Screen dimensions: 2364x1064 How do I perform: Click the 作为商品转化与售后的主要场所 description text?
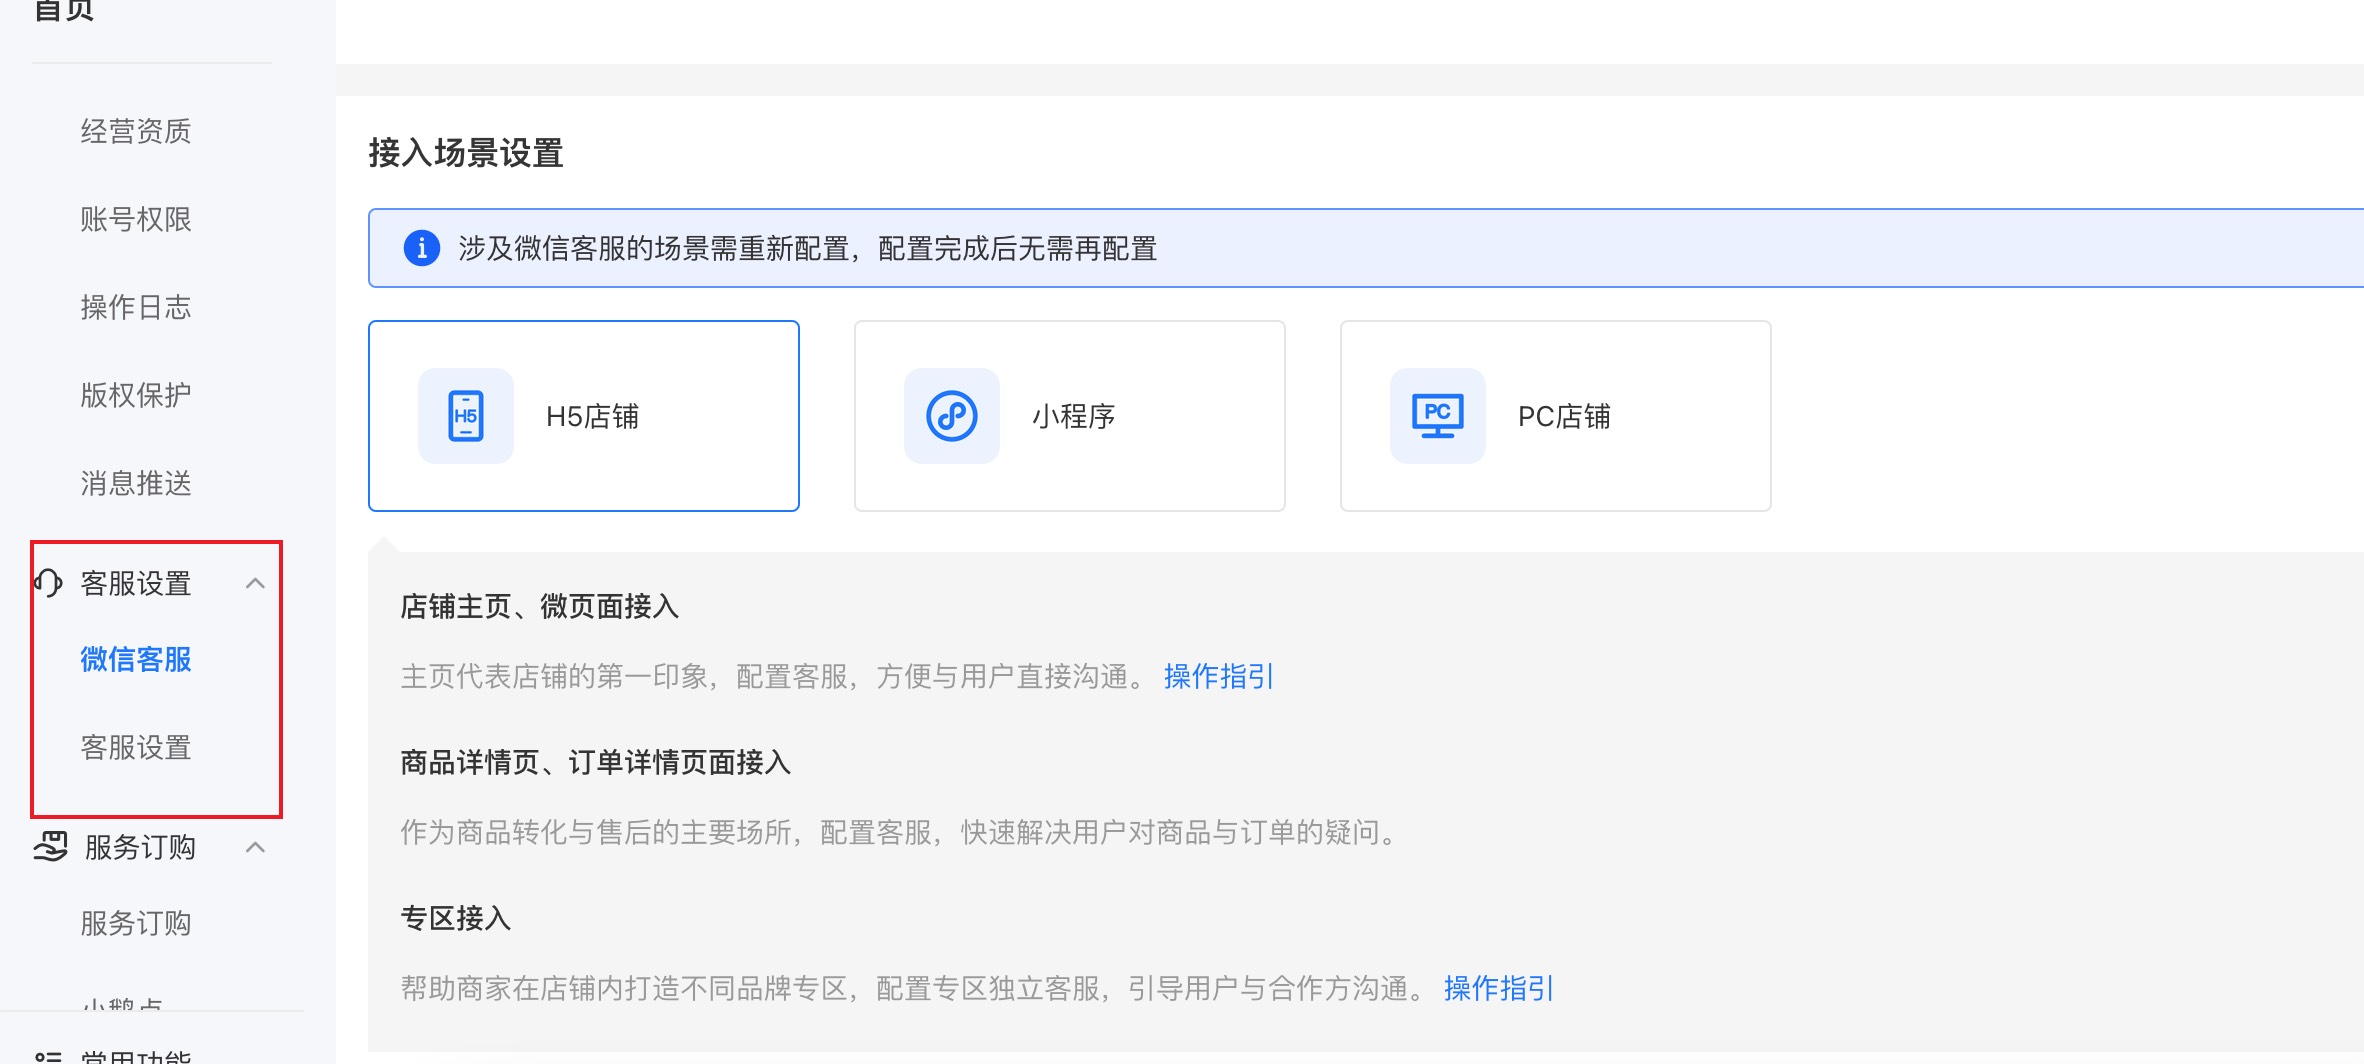pos(900,833)
